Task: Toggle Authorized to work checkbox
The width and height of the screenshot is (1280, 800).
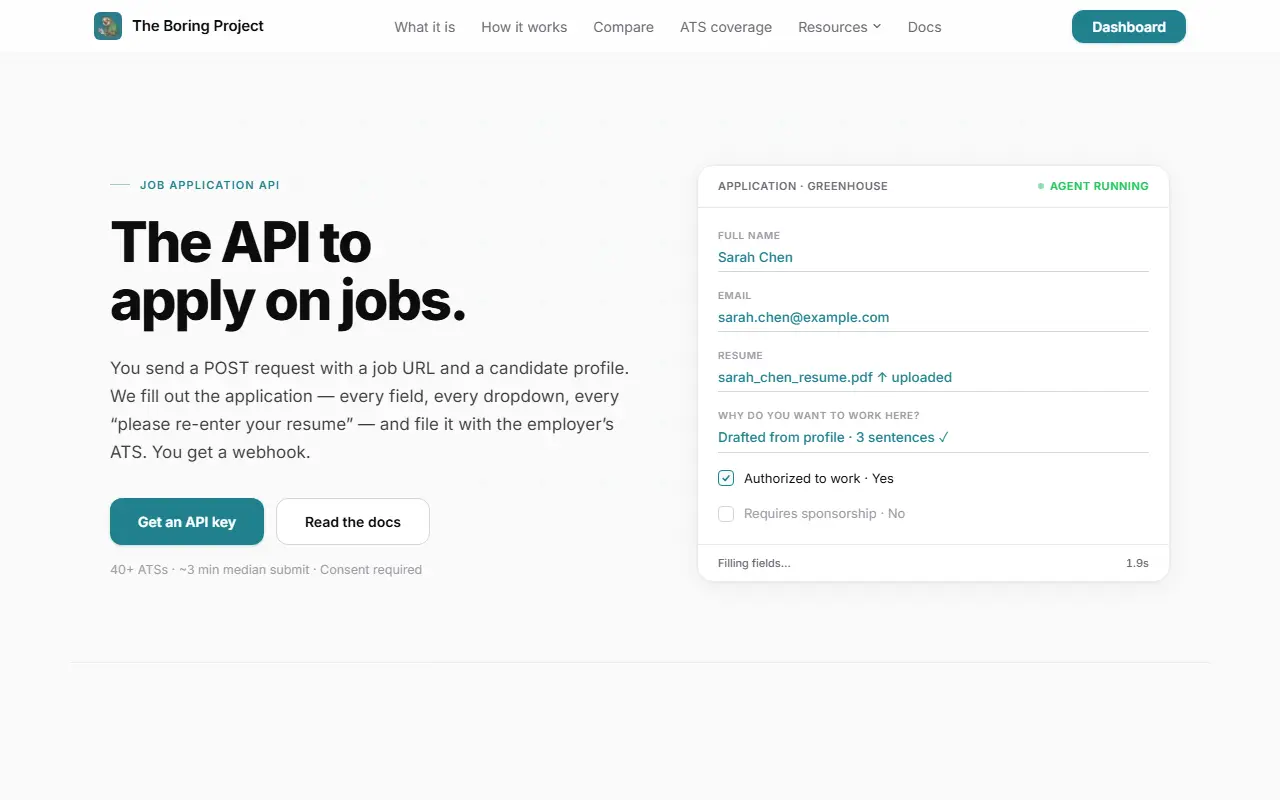Action: coord(726,478)
